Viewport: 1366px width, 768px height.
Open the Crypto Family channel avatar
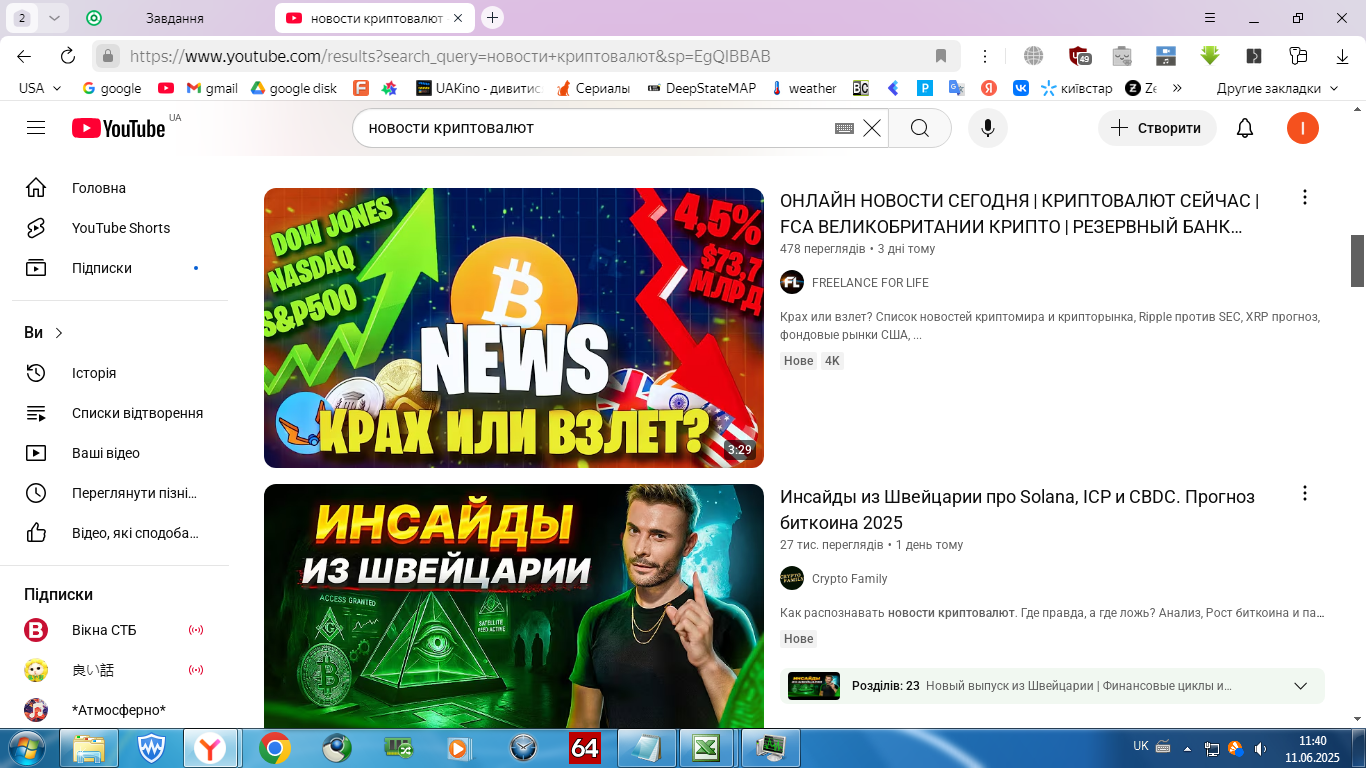click(792, 578)
